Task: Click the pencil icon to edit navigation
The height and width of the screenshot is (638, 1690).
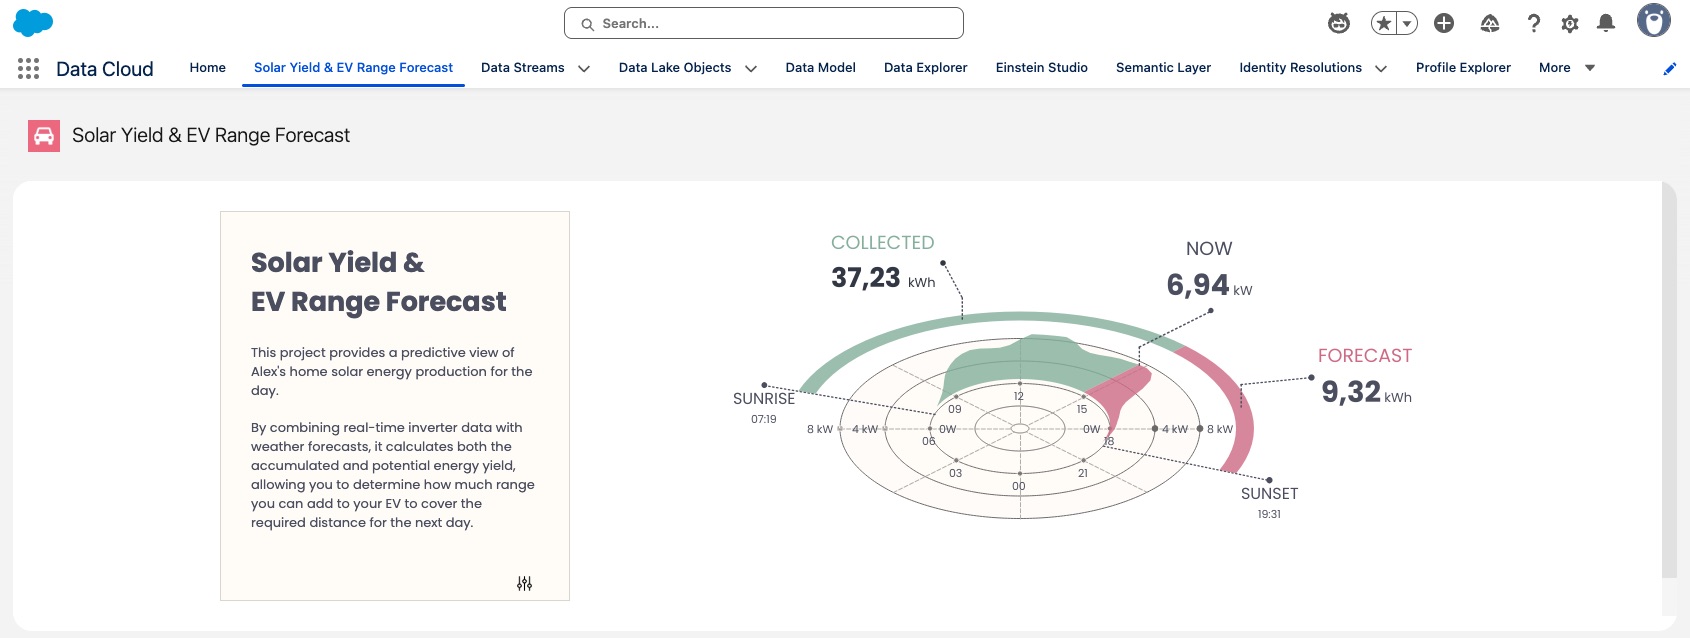Action: 1669,69
